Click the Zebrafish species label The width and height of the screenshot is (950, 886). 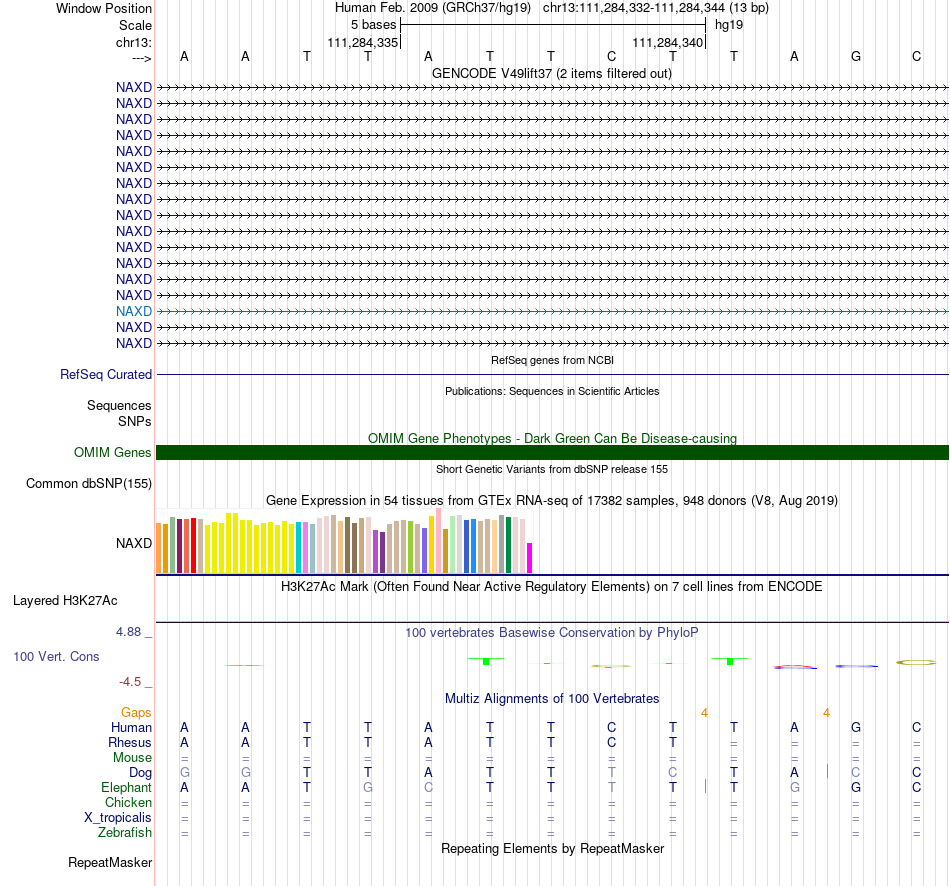pyautogui.click(x=125, y=832)
